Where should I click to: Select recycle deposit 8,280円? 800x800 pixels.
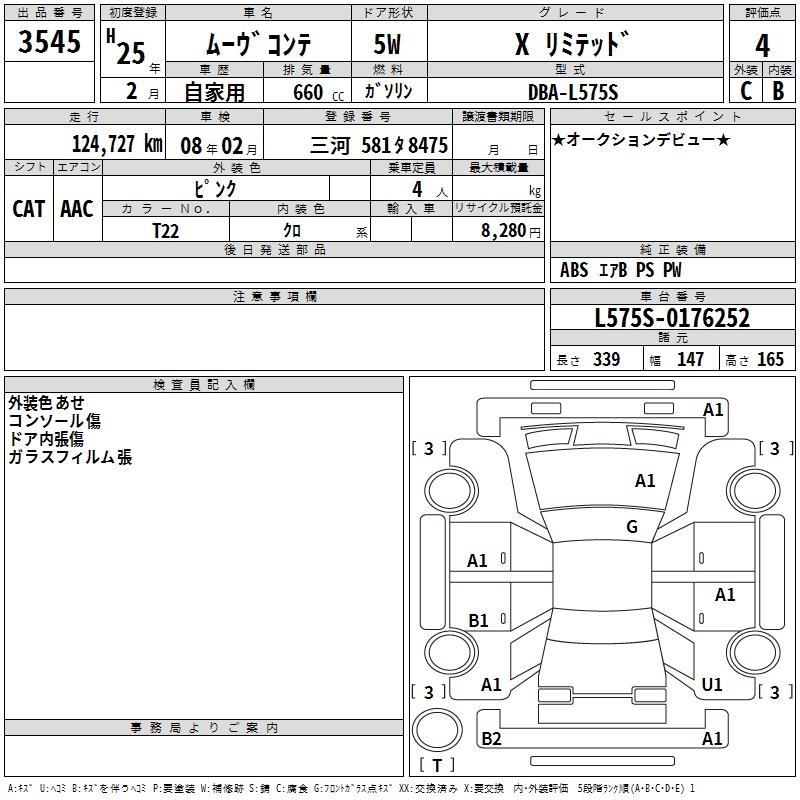click(x=511, y=231)
